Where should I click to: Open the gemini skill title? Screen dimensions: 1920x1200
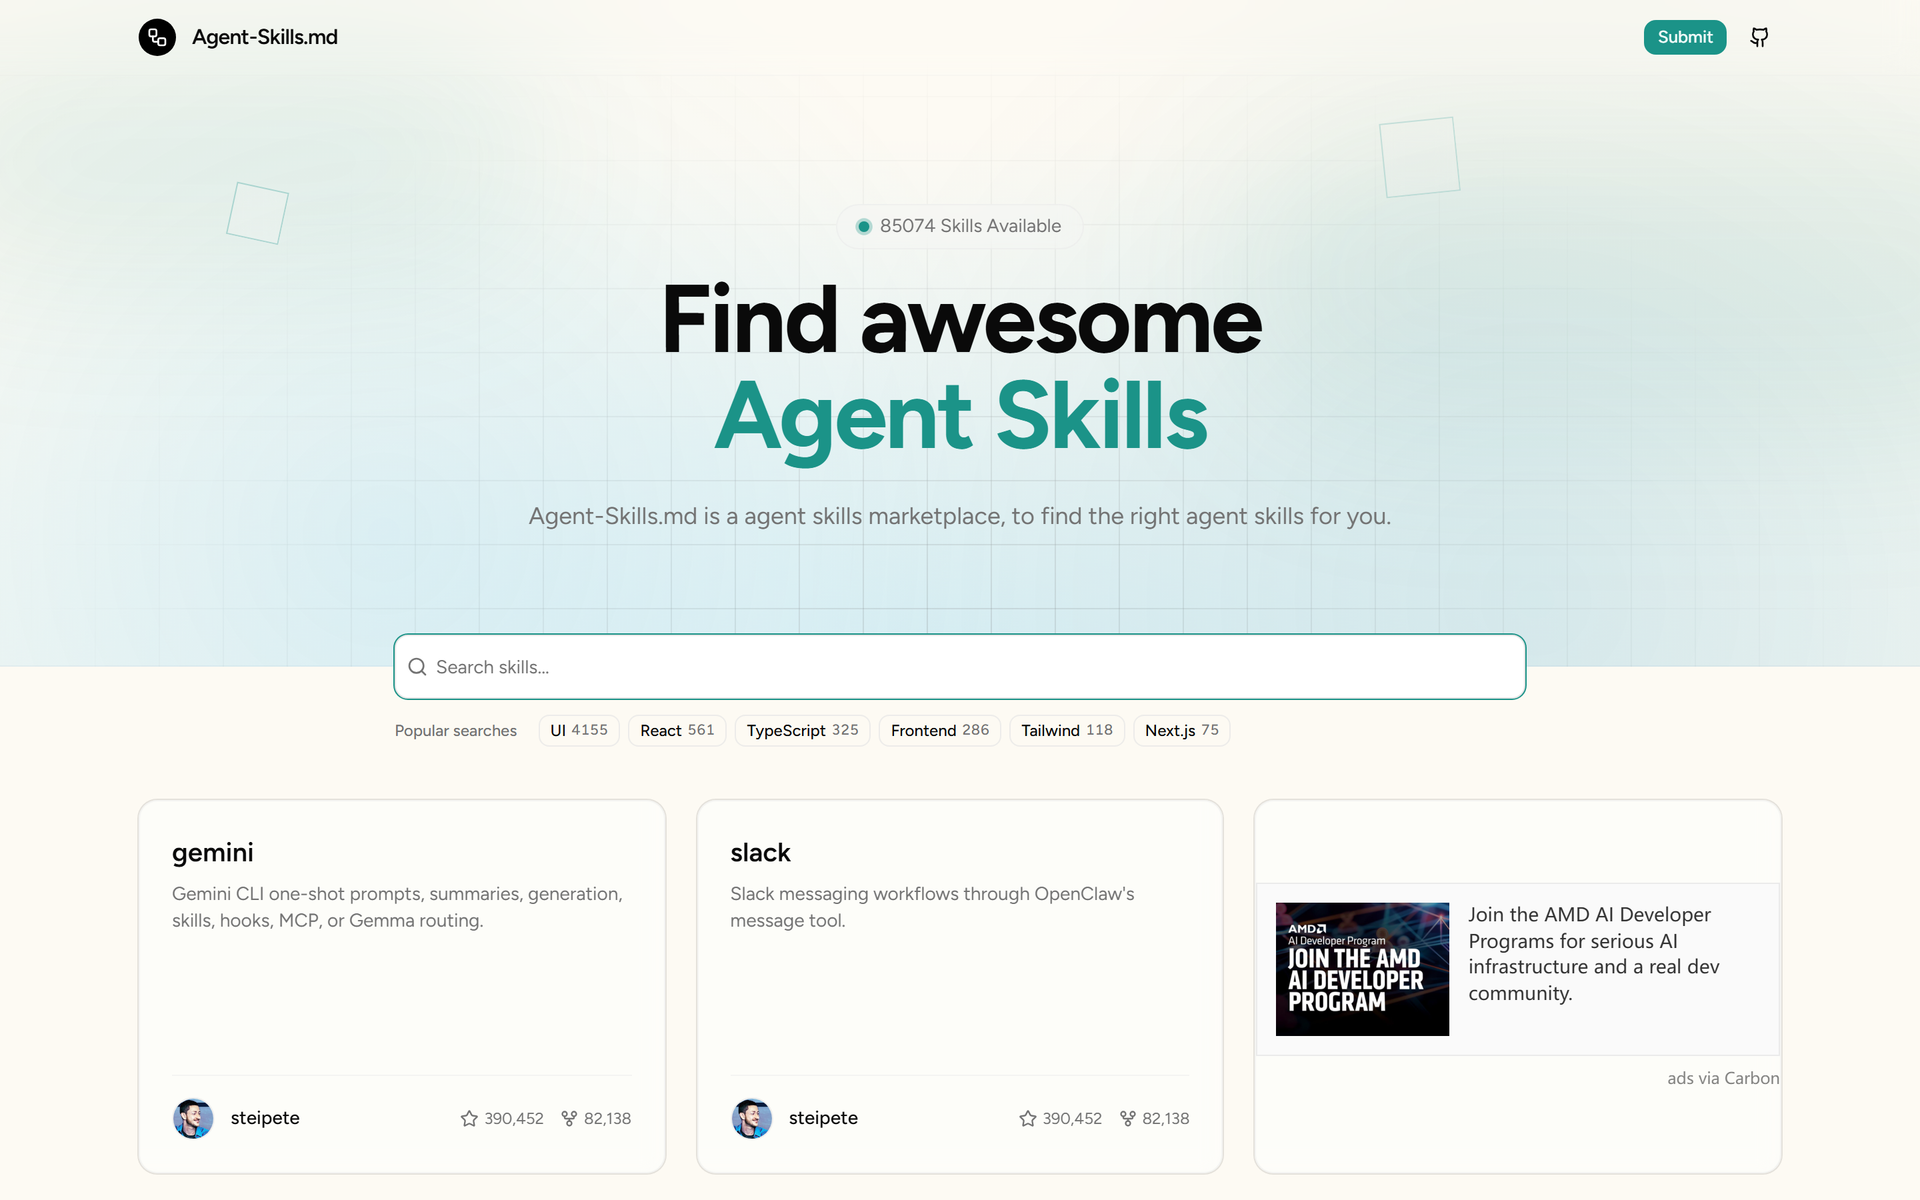click(213, 853)
